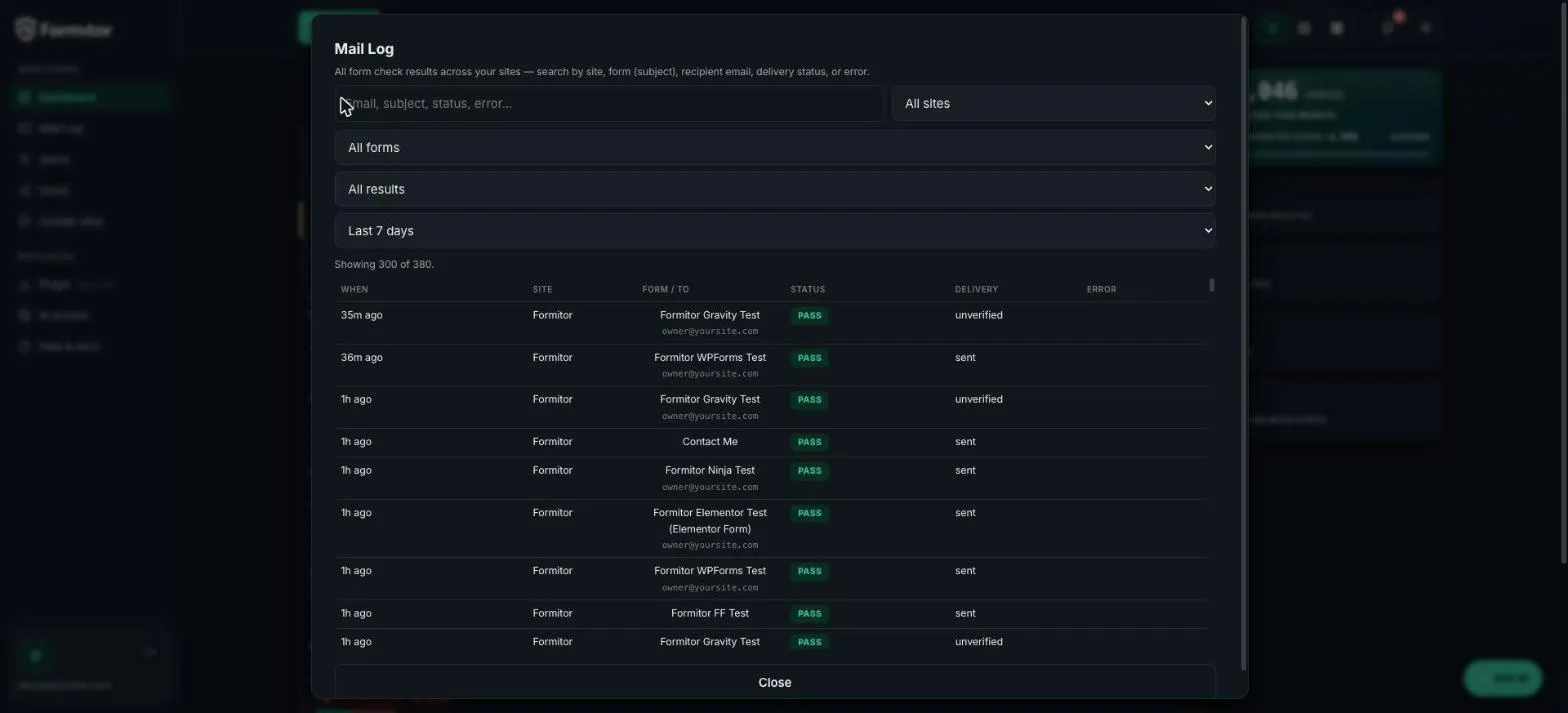
Task: Open the All sites dropdown
Action: click(x=1053, y=104)
